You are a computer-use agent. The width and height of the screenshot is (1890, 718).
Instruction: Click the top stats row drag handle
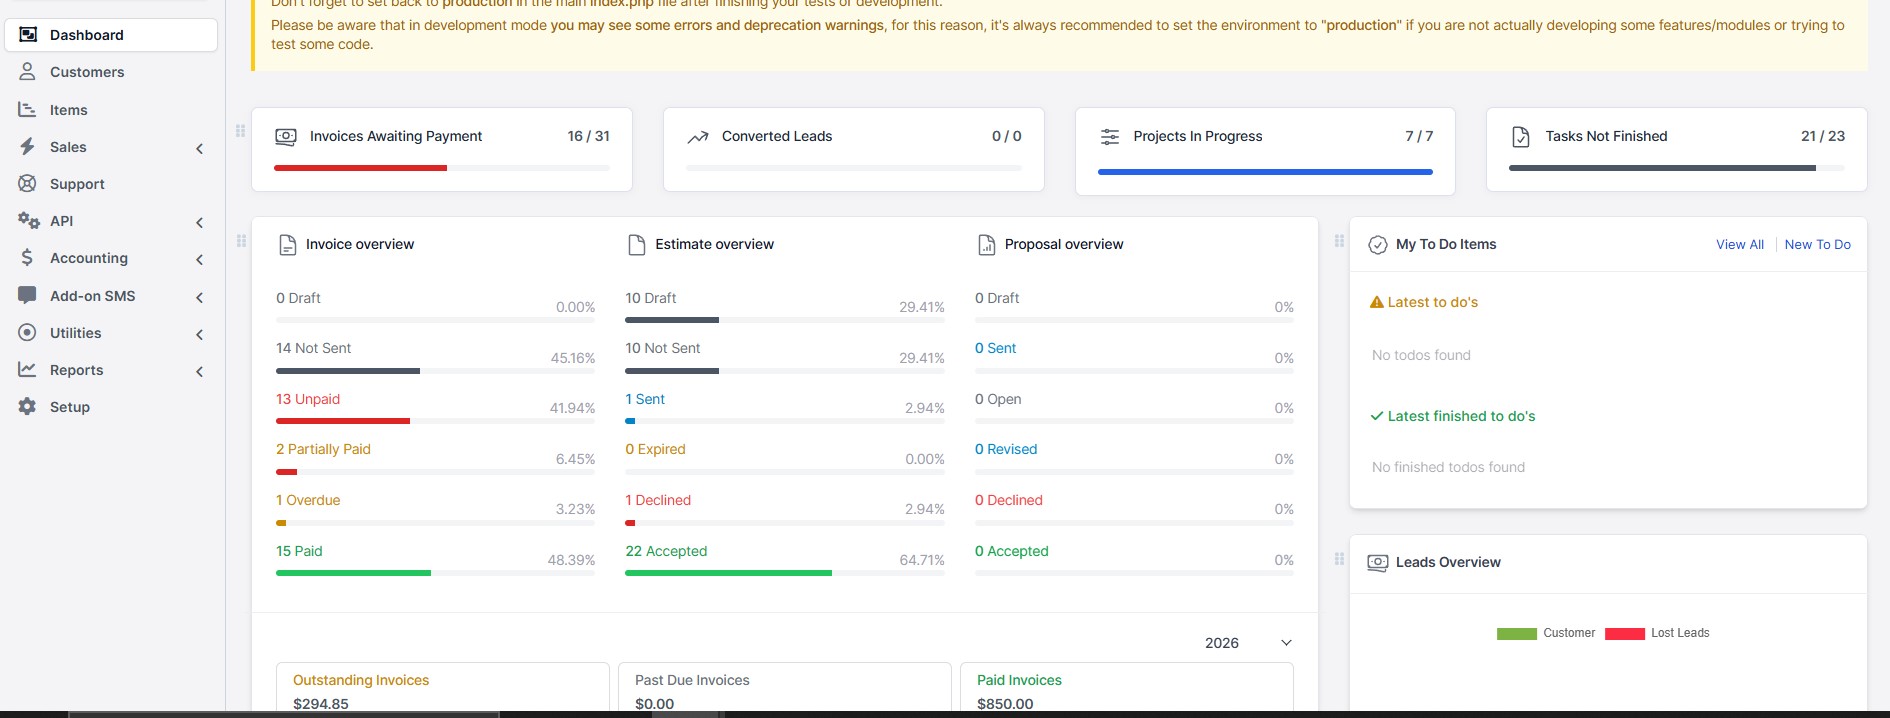tap(240, 131)
